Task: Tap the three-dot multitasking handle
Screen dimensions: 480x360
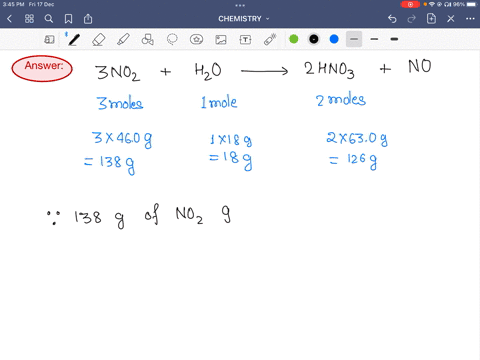Action: [x=240, y=5]
